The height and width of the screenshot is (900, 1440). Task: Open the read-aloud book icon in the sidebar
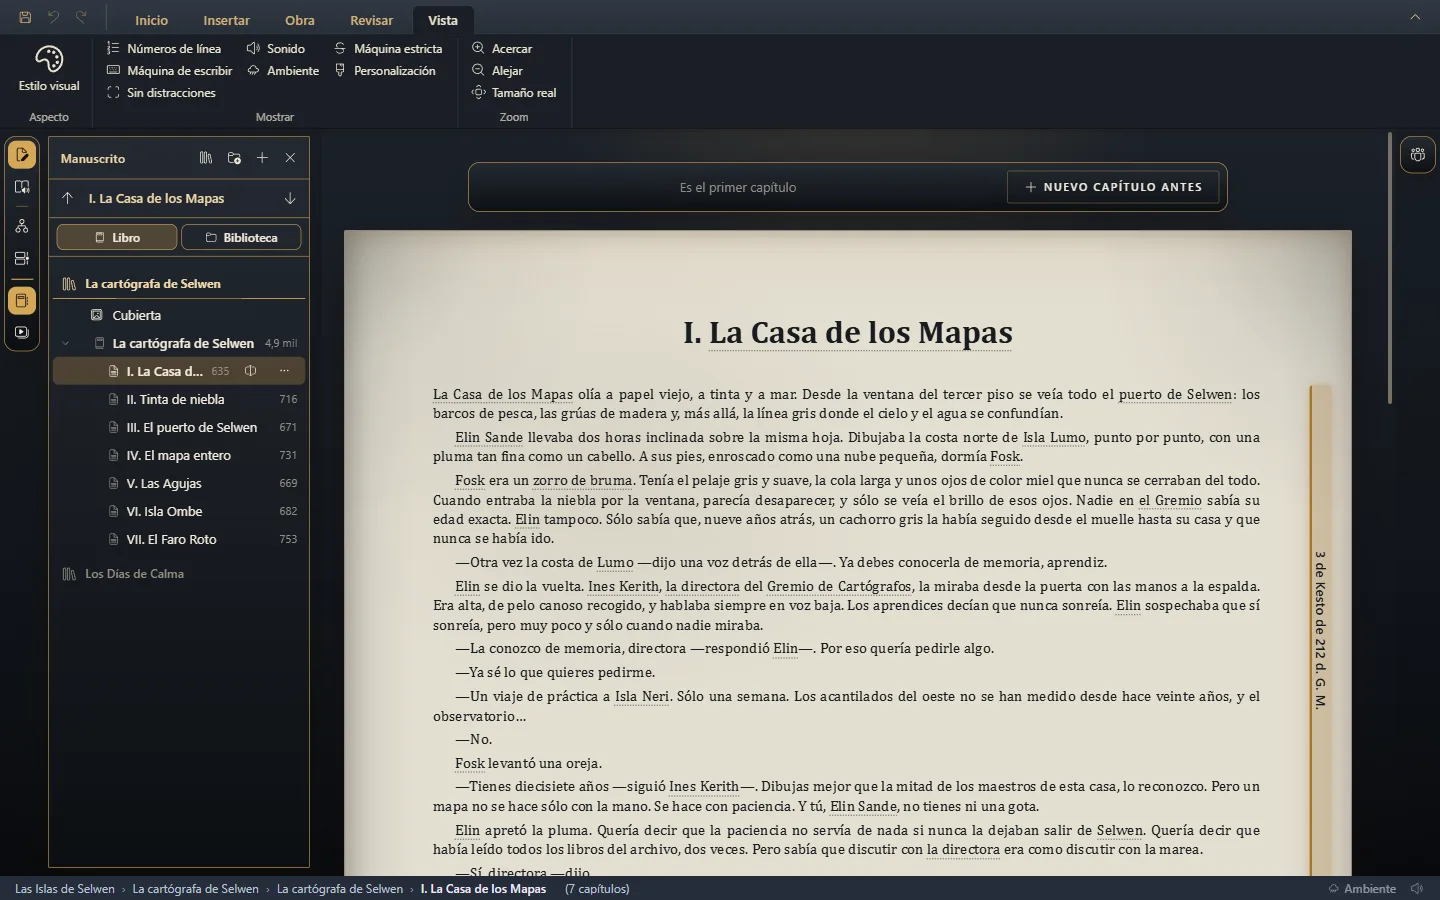click(x=22, y=187)
